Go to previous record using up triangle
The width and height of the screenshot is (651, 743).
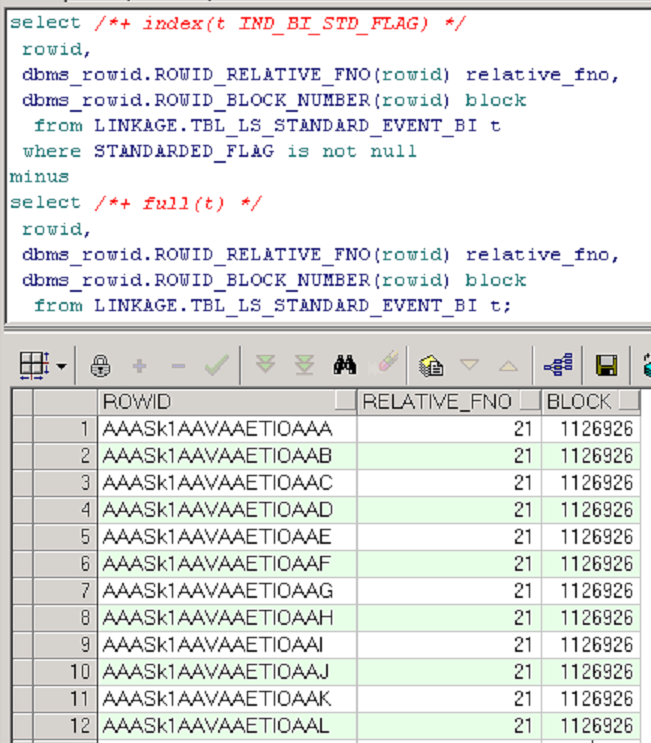[508, 366]
